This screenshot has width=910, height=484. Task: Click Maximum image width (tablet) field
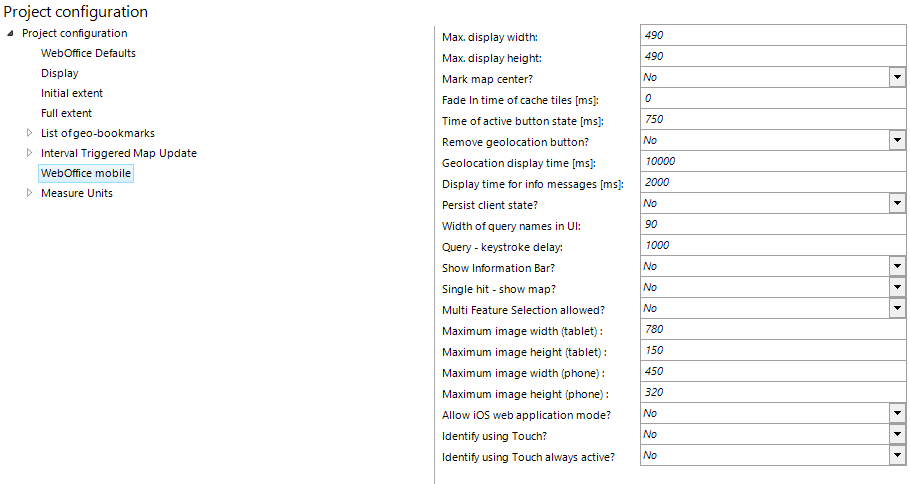(x=771, y=330)
